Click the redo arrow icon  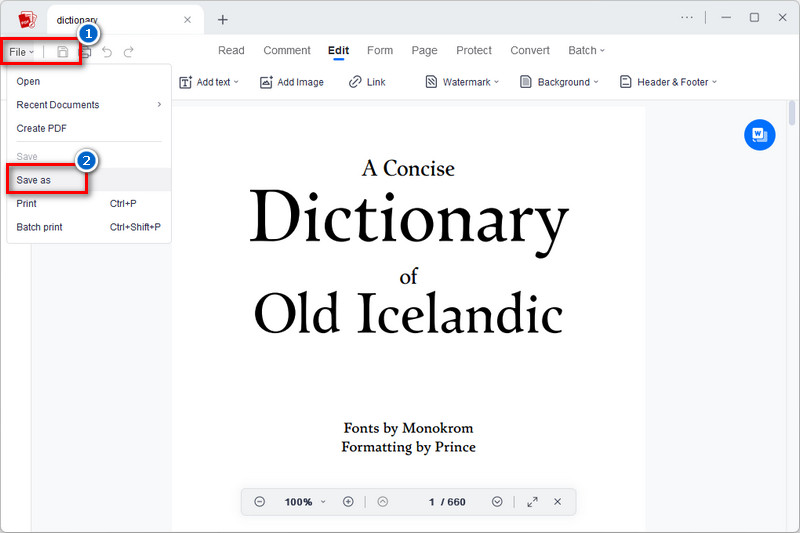[x=128, y=52]
